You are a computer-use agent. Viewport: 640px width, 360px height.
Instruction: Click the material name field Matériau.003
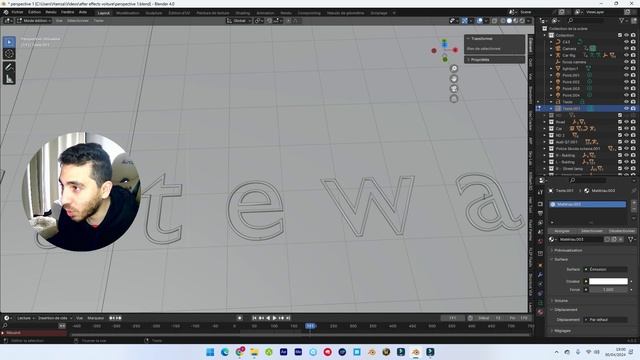[x=581, y=239]
